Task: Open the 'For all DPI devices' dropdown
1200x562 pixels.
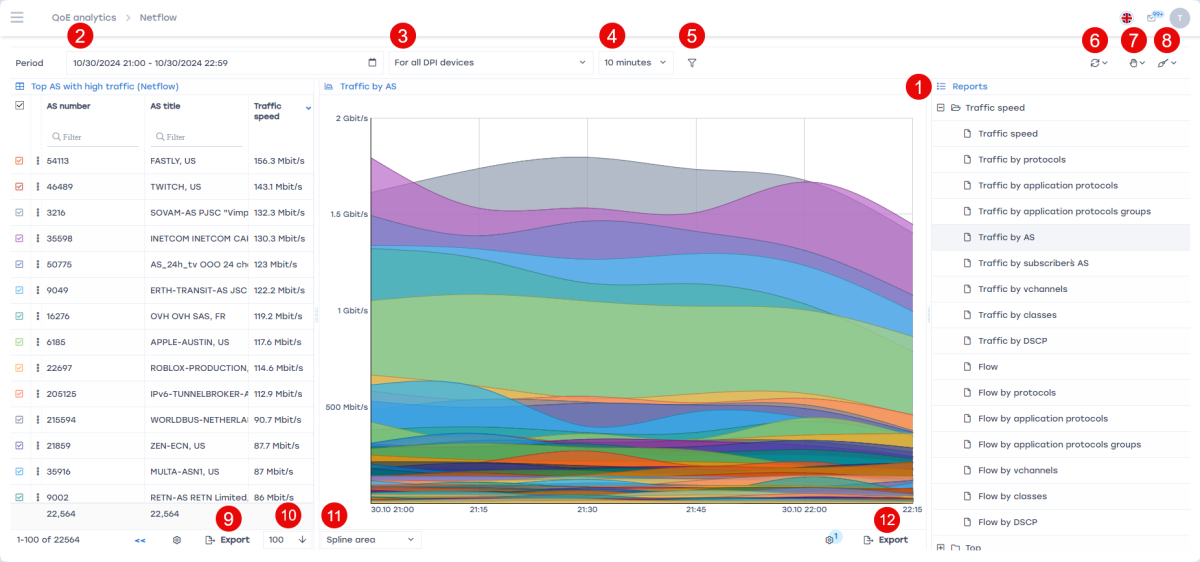Action: pyautogui.click(x=489, y=62)
